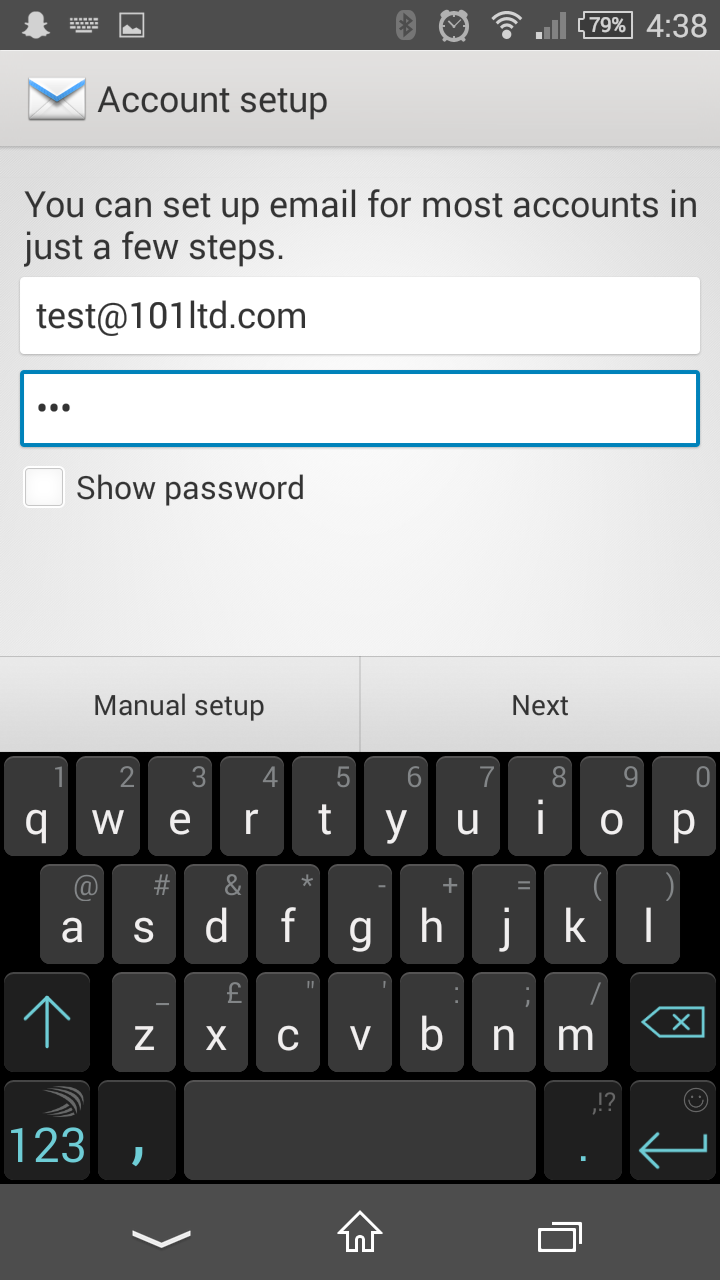Focus the email address field
The width and height of the screenshot is (720, 1280).
click(x=360, y=316)
